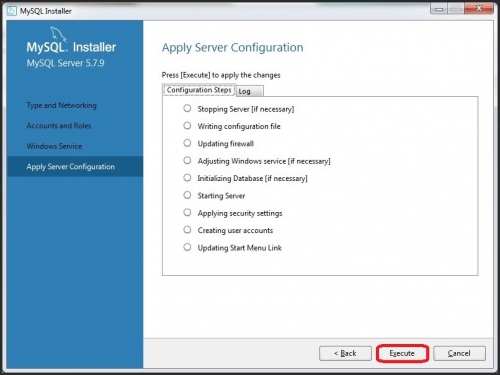The height and width of the screenshot is (375, 500).
Task: Open the Accounts and Roles step
Action: pos(59,126)
